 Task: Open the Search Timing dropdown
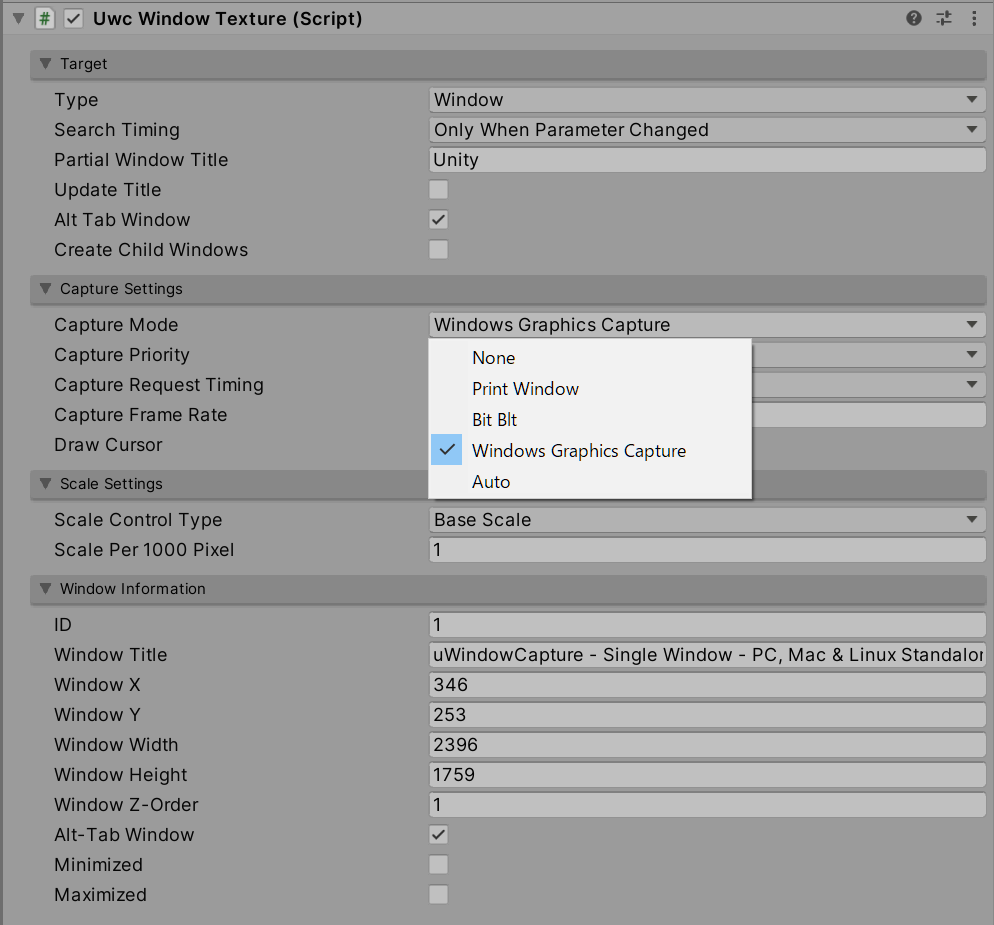click(707, 129)
